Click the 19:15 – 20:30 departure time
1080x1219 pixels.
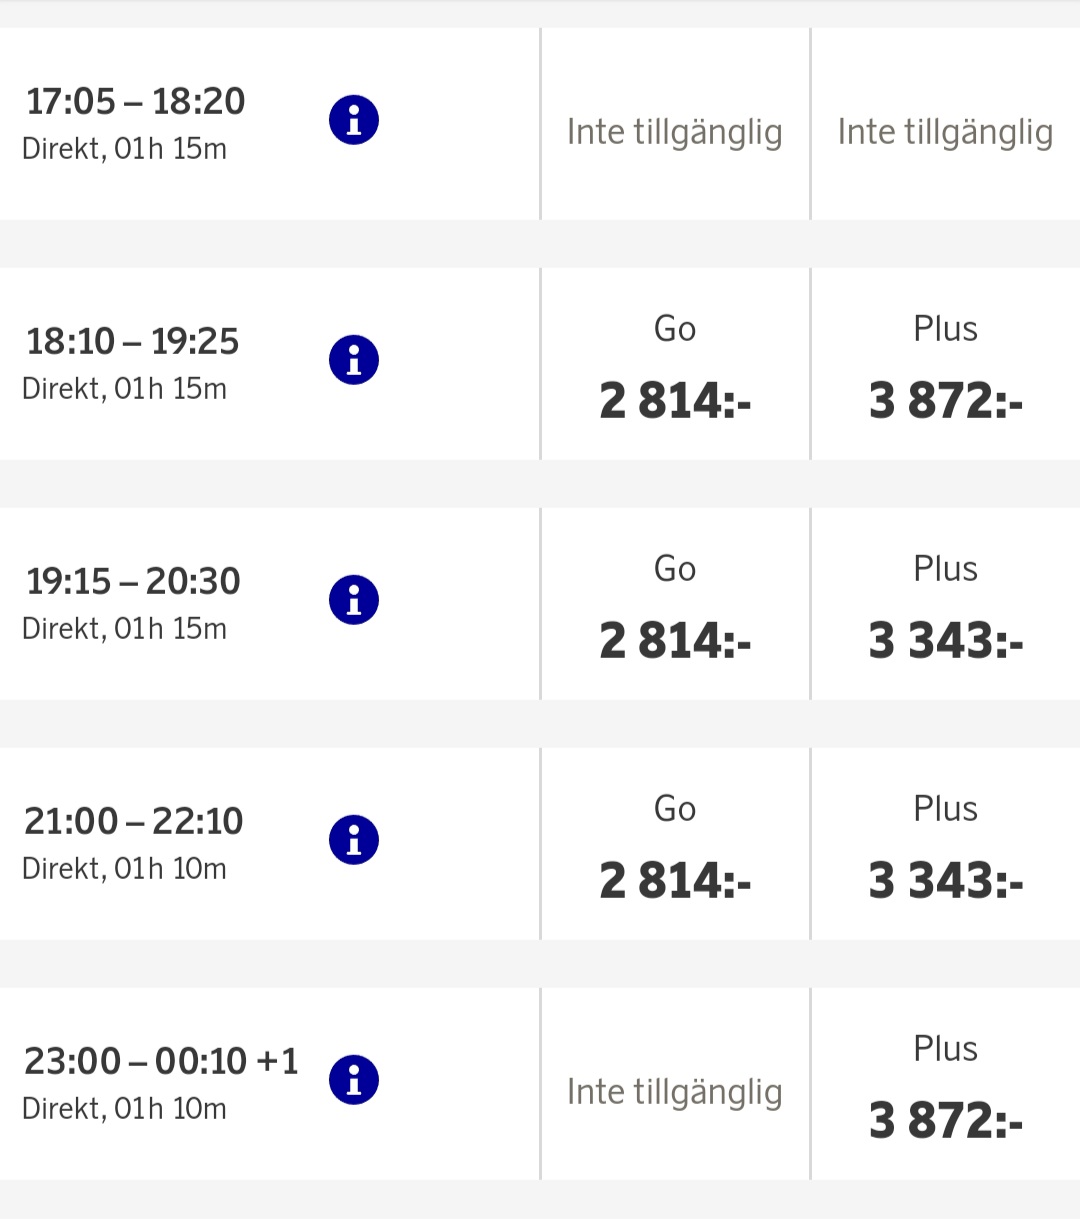pyautogui.click(x=133, y=582)
